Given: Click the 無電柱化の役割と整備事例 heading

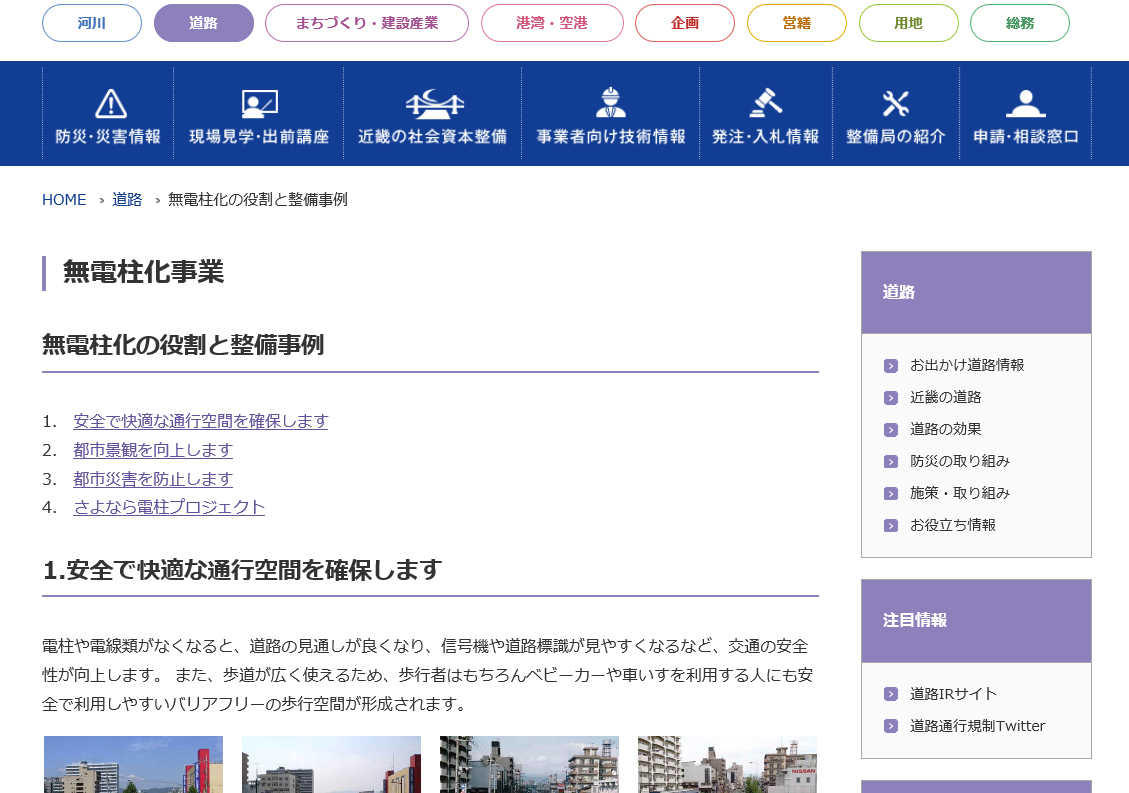Looking at the screenshot, I should pyautogui.click(x=183, y=345).
